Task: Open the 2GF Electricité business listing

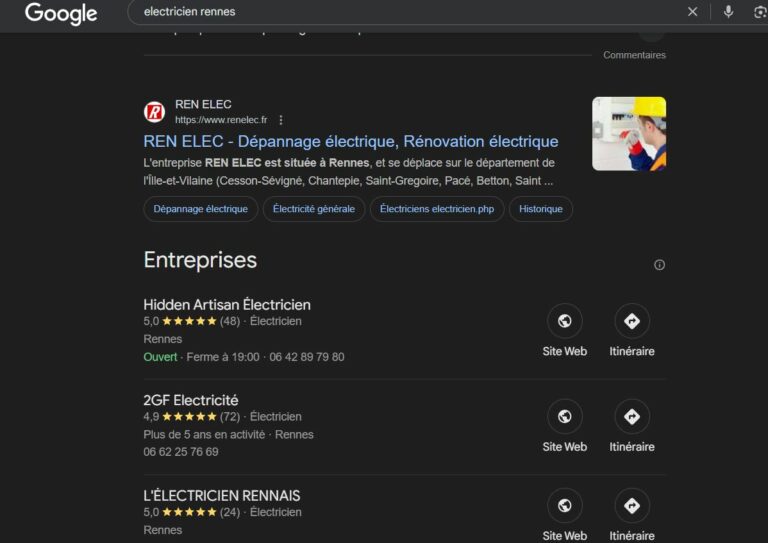Action: (x=191, y=400)
